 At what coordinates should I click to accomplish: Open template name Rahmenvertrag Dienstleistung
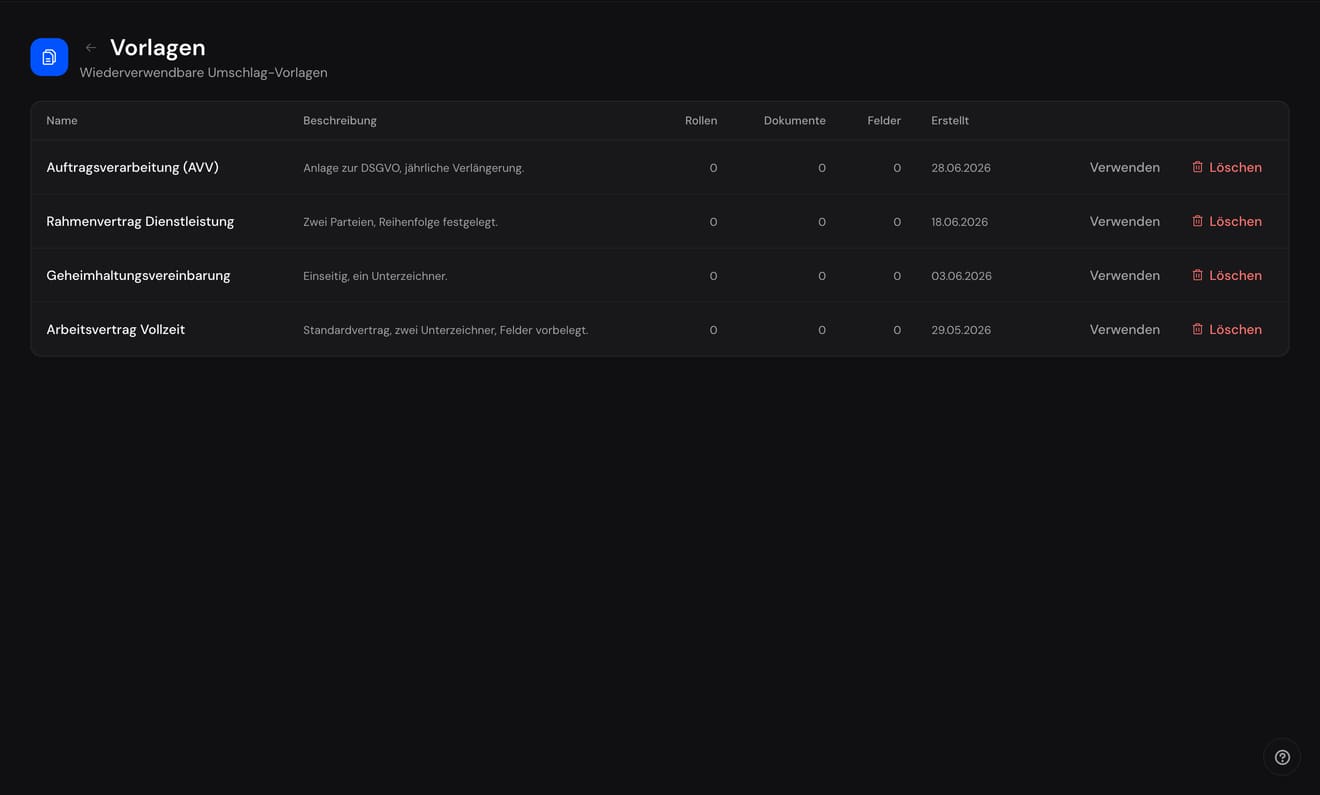pos(140,221)
